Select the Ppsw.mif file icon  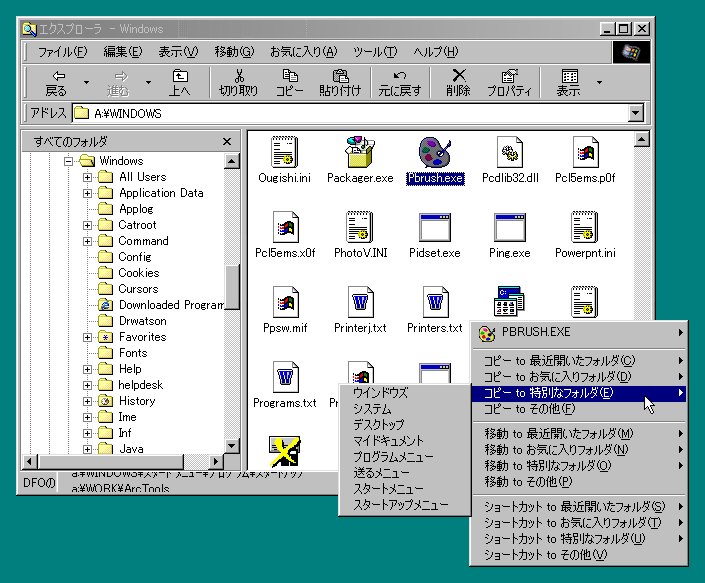tap(286, 303)
